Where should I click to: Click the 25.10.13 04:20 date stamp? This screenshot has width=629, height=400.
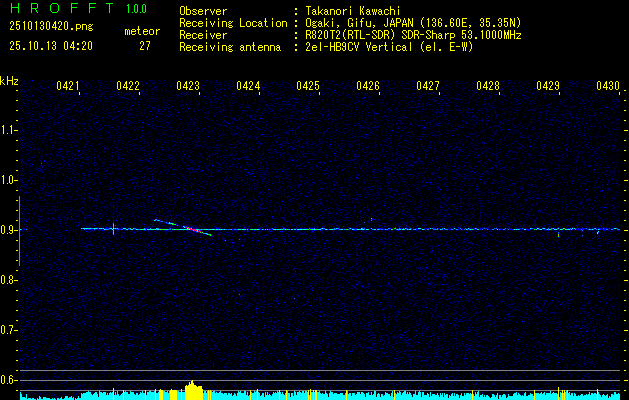click(x=50, y=46)
